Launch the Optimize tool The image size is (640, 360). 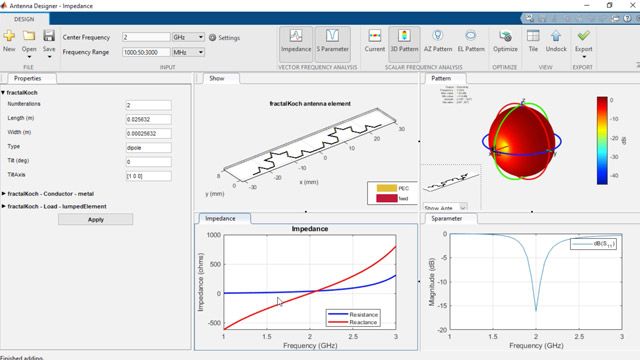[x=505, y=41]
